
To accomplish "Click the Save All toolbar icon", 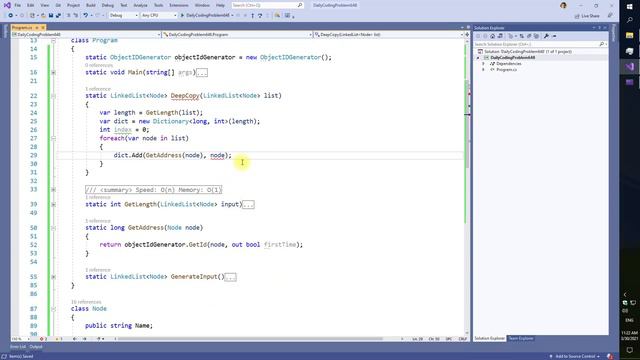I will click(58, 16).
